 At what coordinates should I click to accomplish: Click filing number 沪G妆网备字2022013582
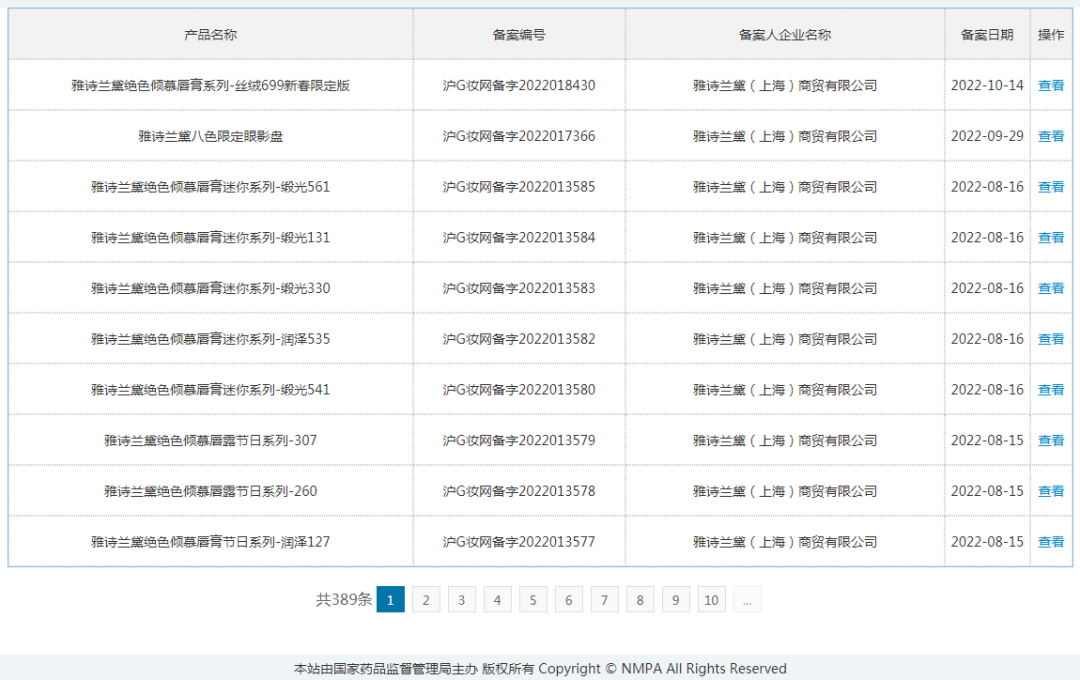coord(519,339)
